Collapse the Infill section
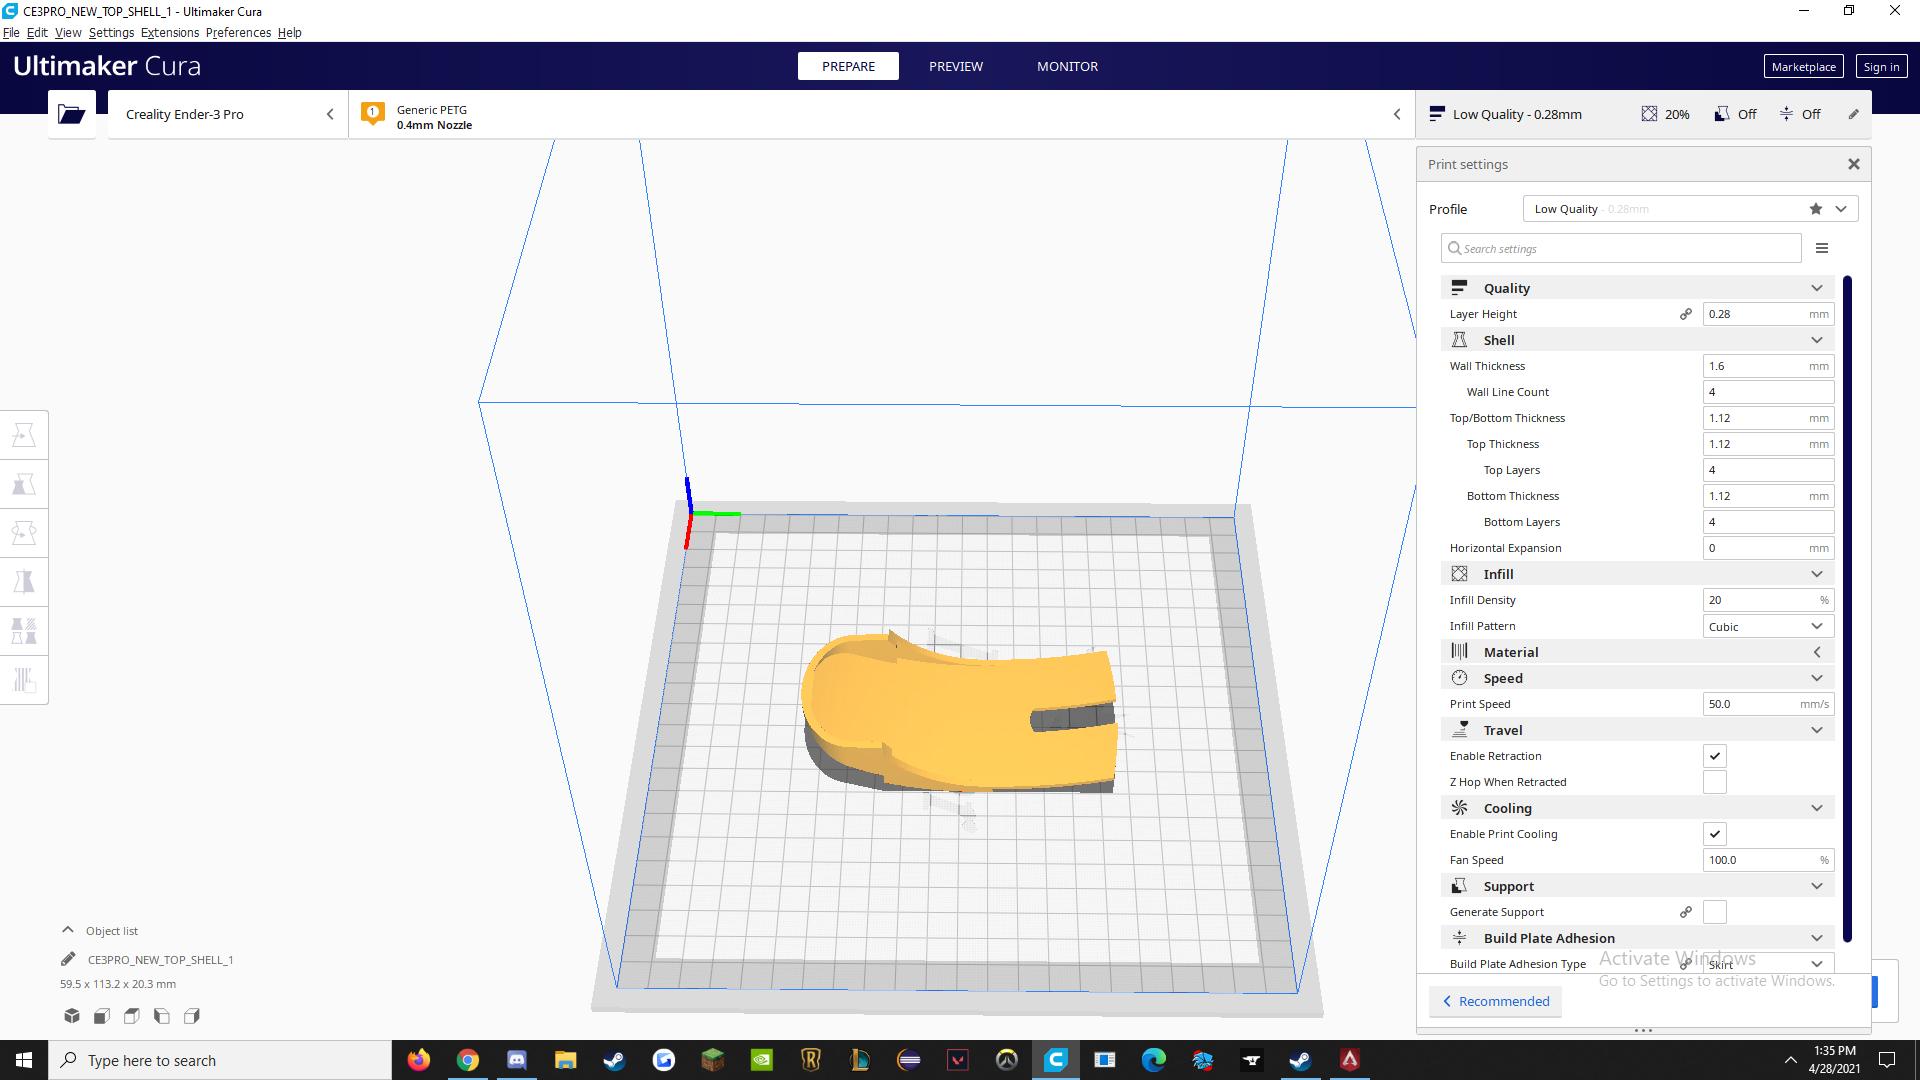The width and height of the screenshot is (1920, 1080). 1638,574
